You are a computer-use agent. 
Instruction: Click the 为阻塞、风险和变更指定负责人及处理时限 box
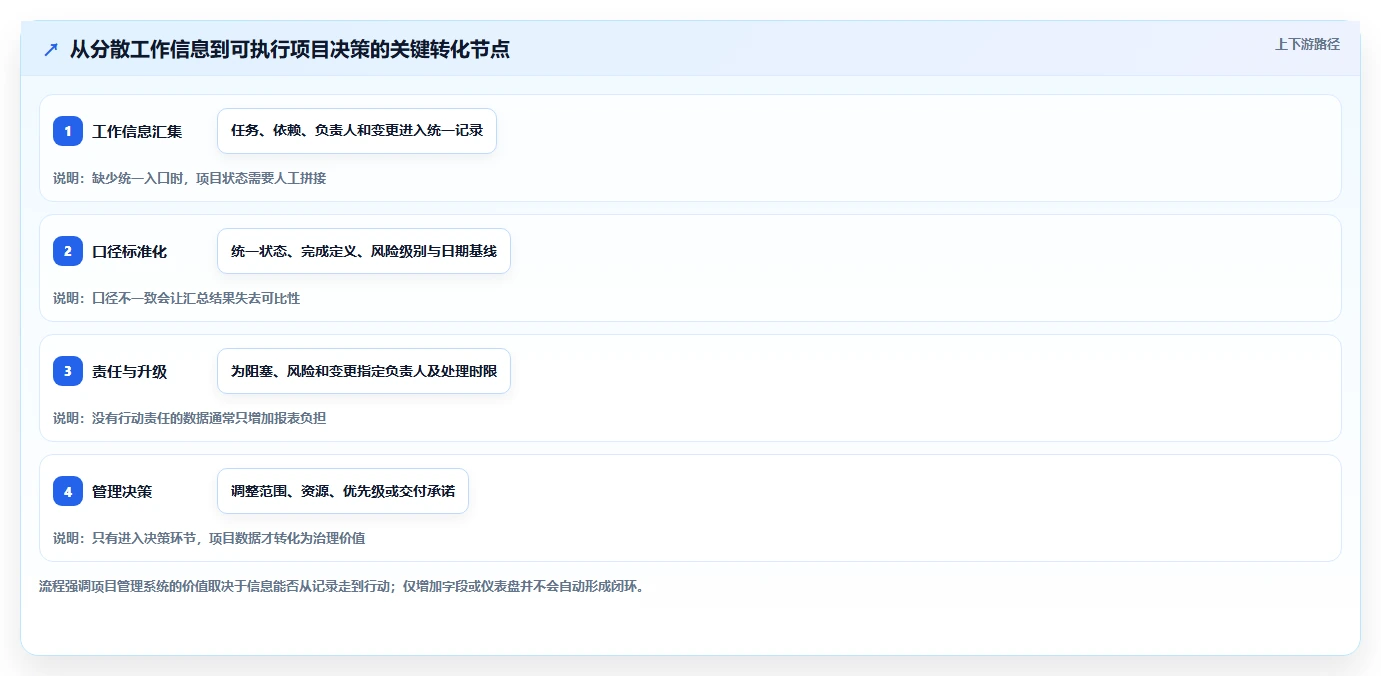tap(364, 371)
